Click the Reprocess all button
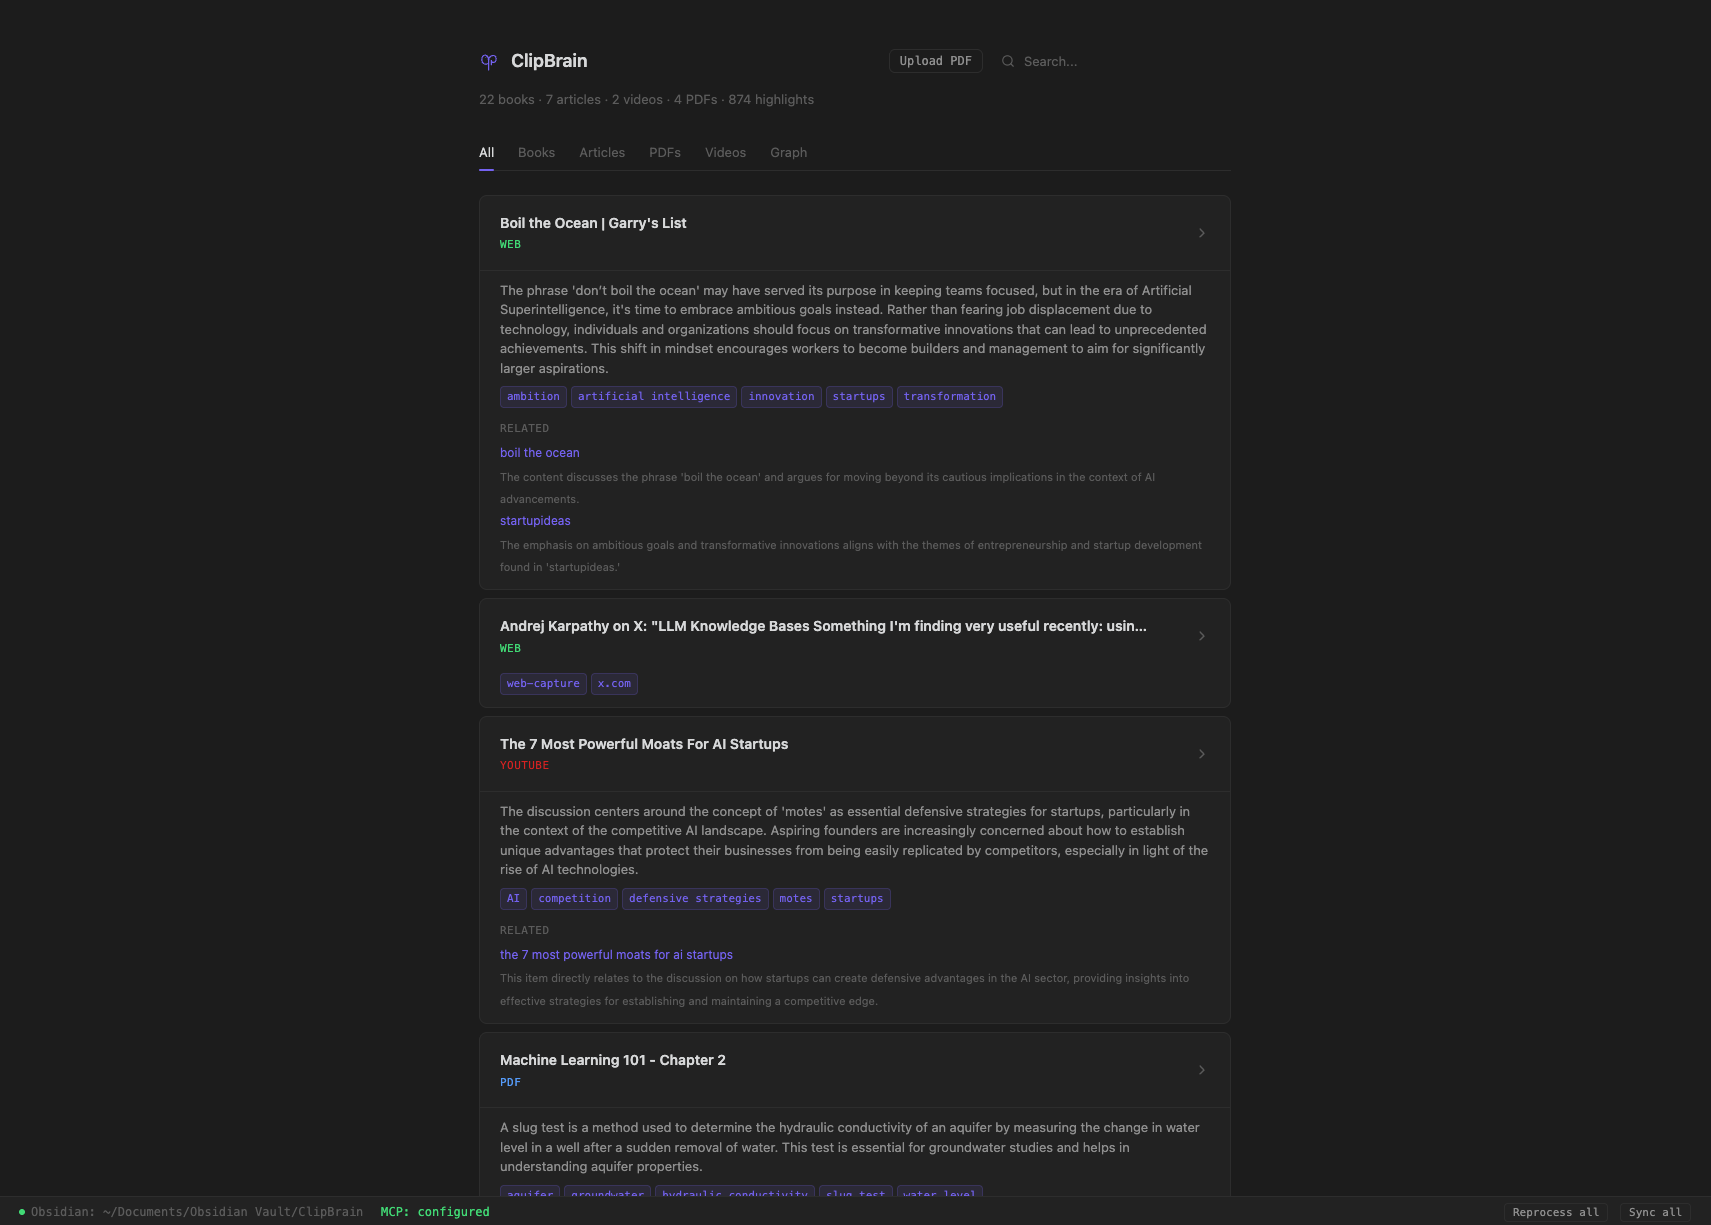1711x1225 pixels. click(1555, 1212)
